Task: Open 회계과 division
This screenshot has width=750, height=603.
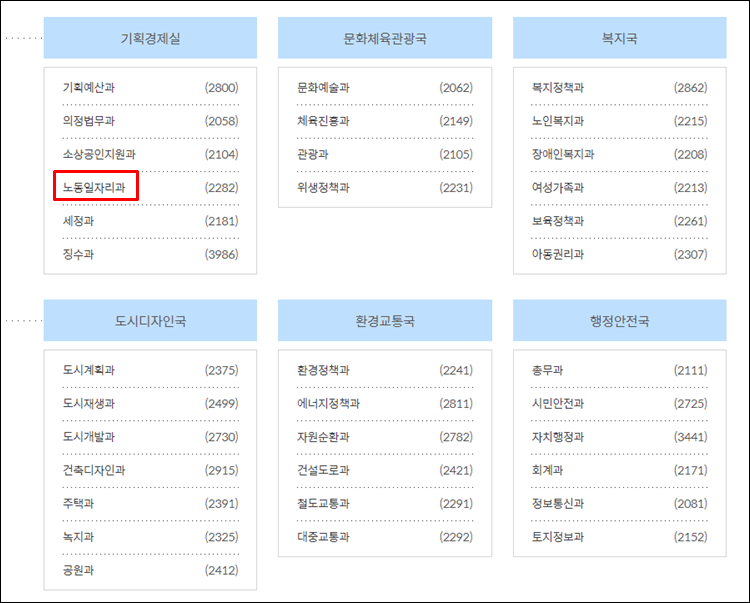Action: tap(548, 470)
